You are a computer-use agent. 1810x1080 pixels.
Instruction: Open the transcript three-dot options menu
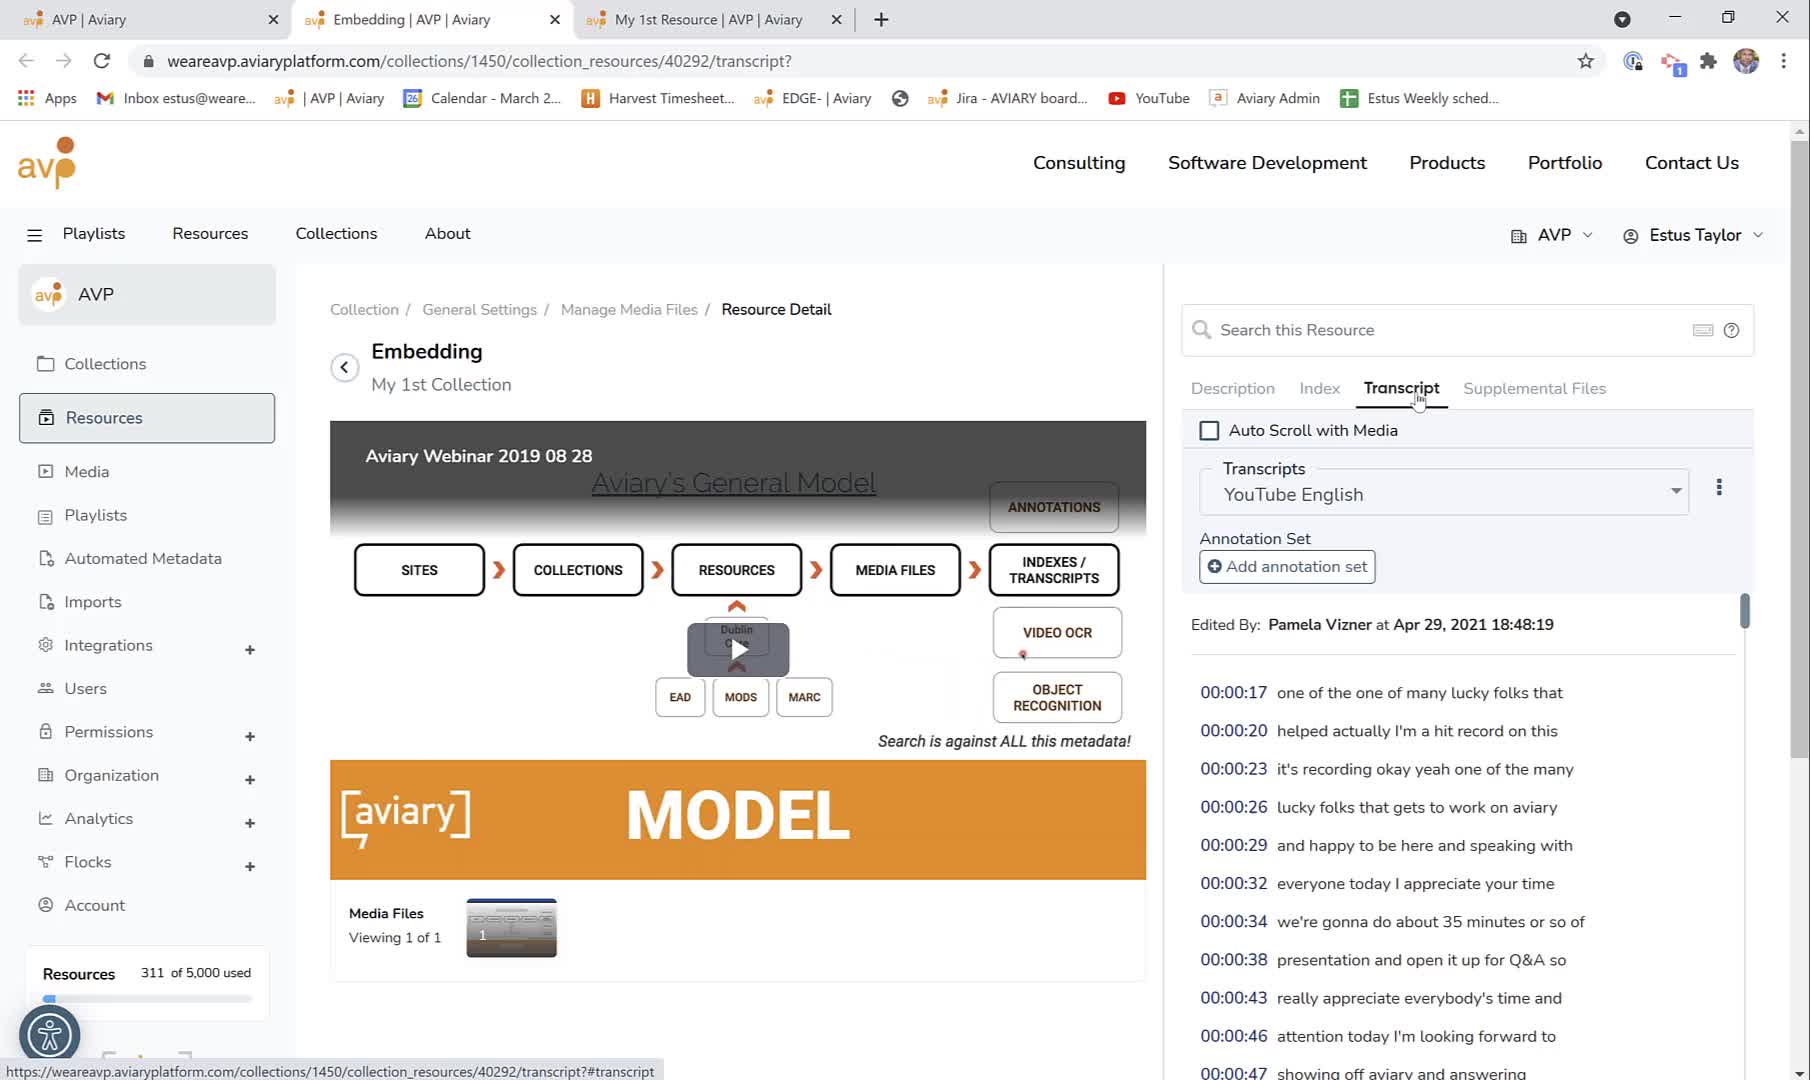(x=1719, y=487)
